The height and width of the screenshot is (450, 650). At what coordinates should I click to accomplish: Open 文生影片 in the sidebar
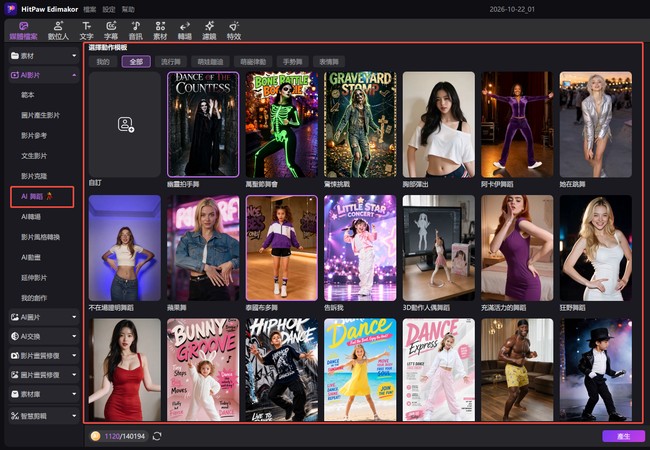[34, 156]
